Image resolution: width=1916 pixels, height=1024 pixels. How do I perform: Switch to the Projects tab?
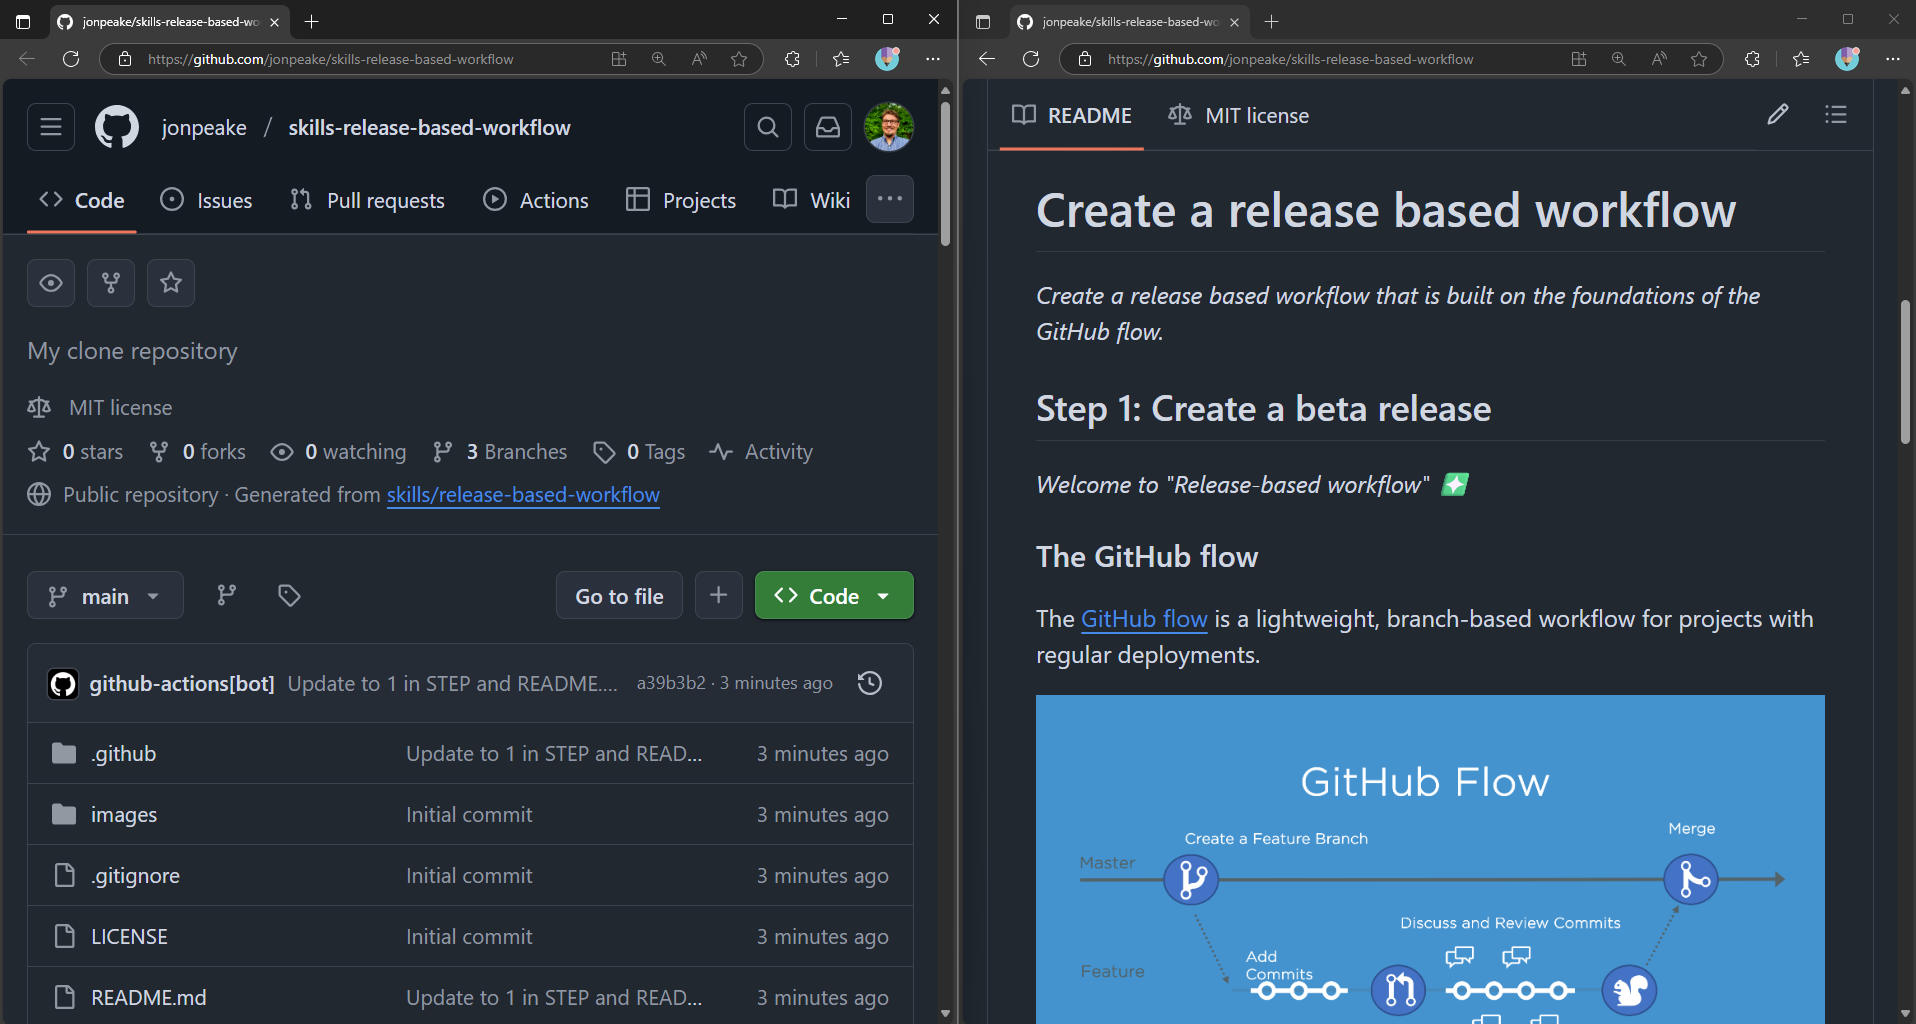tap(681, 200)
